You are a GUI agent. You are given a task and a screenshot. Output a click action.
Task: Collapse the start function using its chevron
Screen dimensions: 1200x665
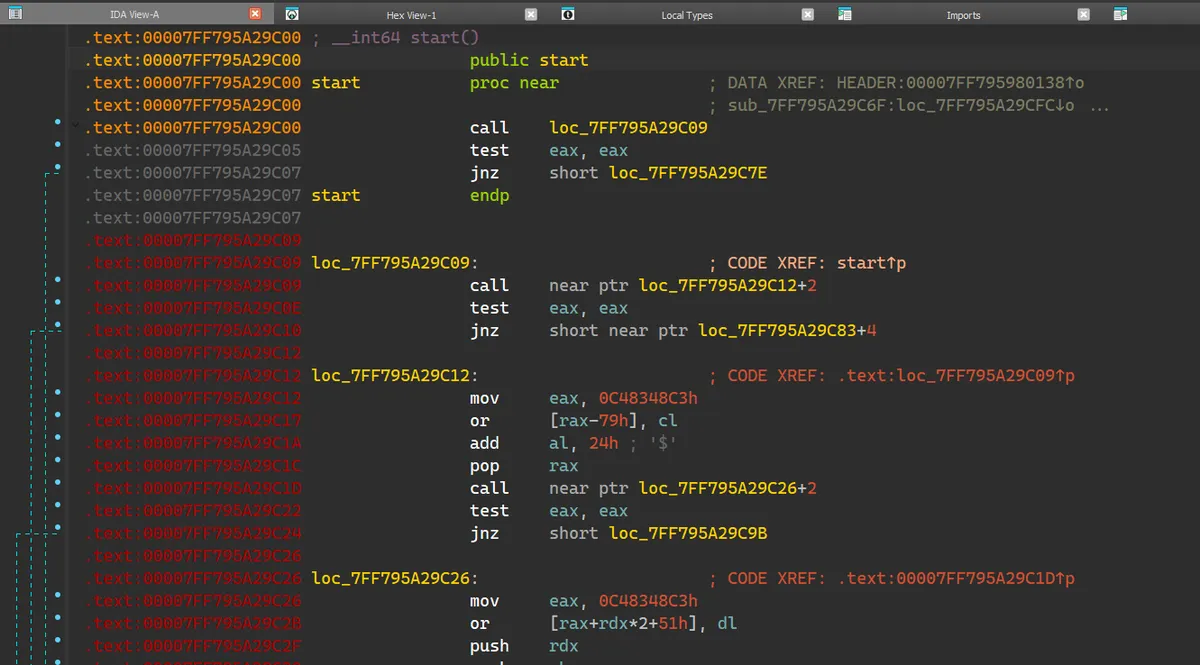click(75, 126)
